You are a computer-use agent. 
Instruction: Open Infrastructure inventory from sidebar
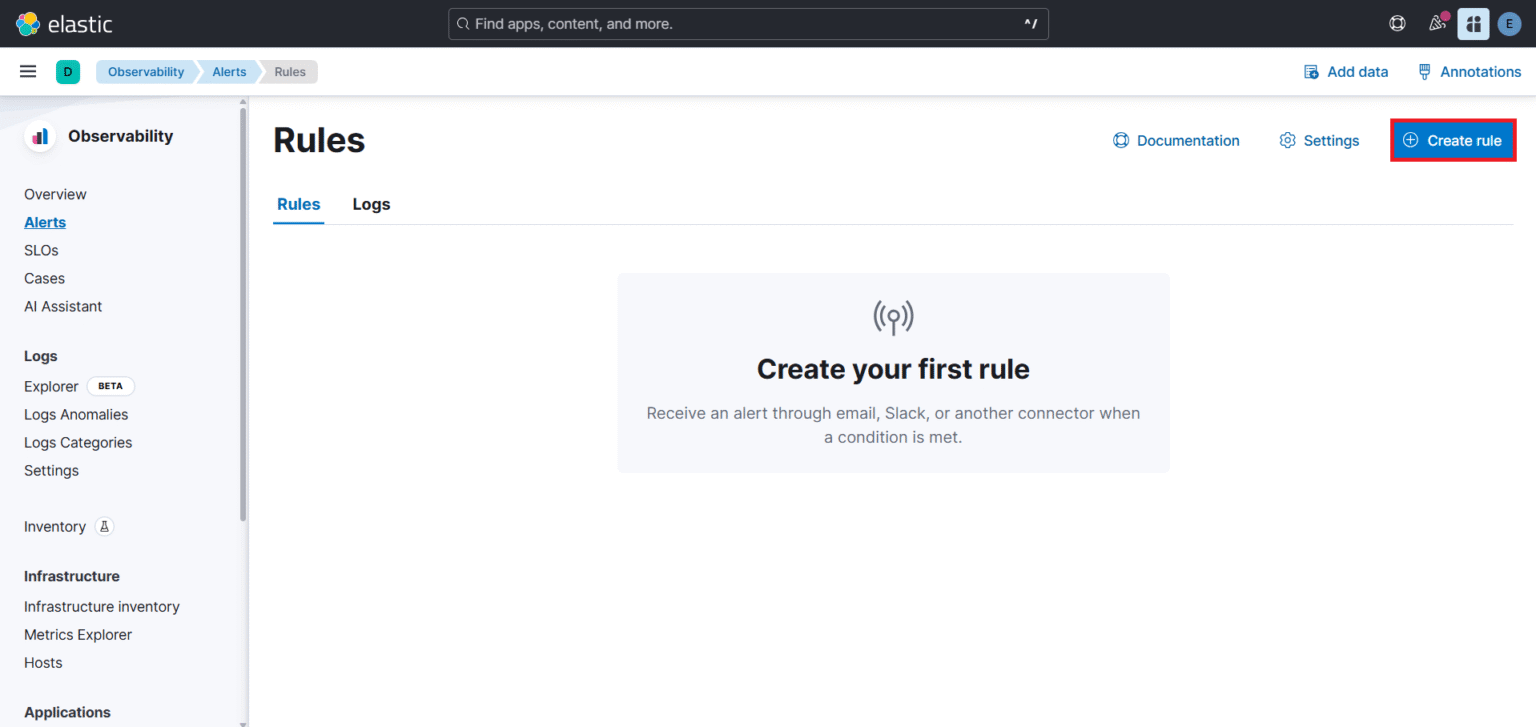pyautogui.click(x=101, y=606)
